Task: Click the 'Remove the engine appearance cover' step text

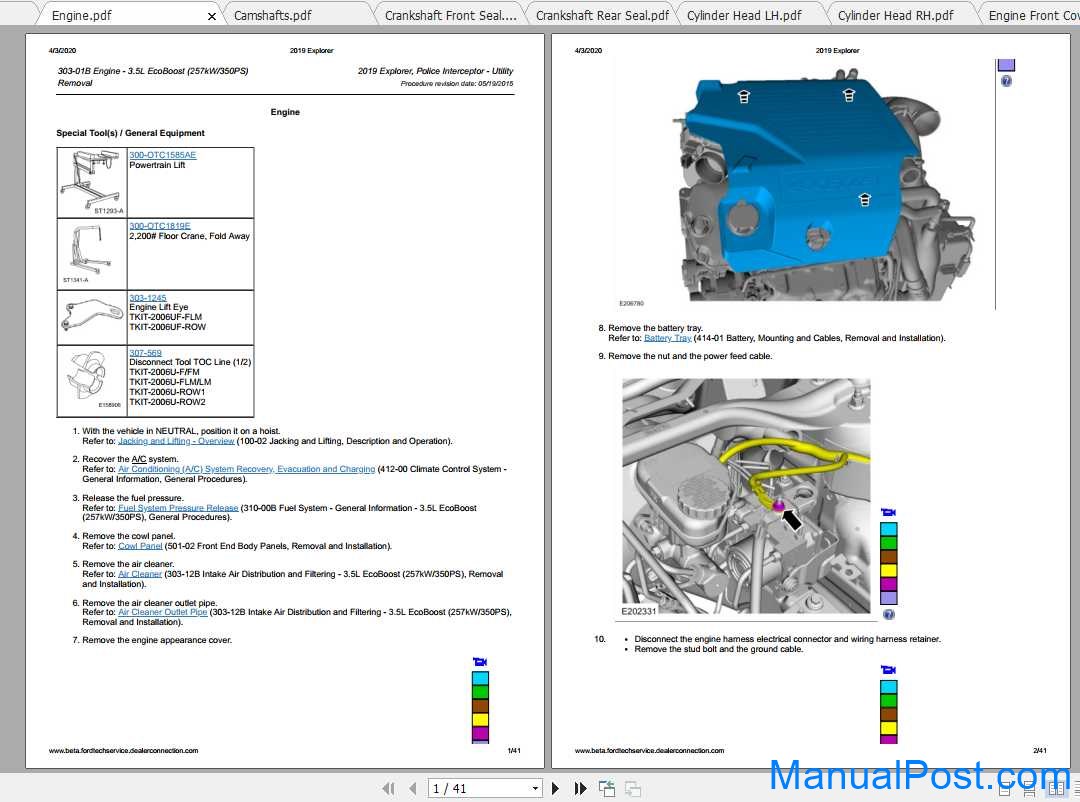Action: point(157,640)
